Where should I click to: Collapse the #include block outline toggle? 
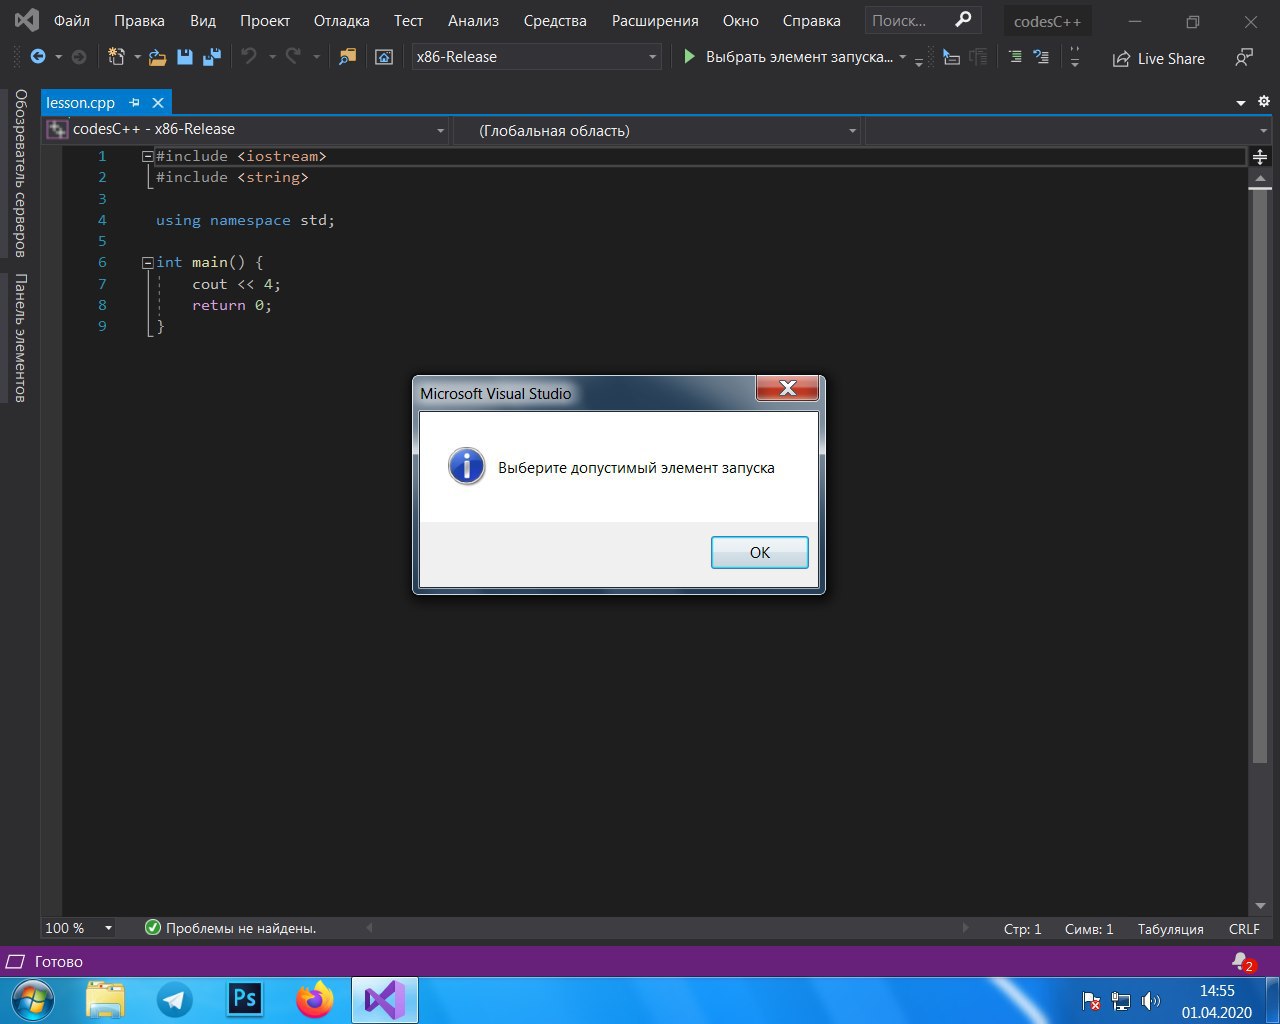[x=148, y=156]
